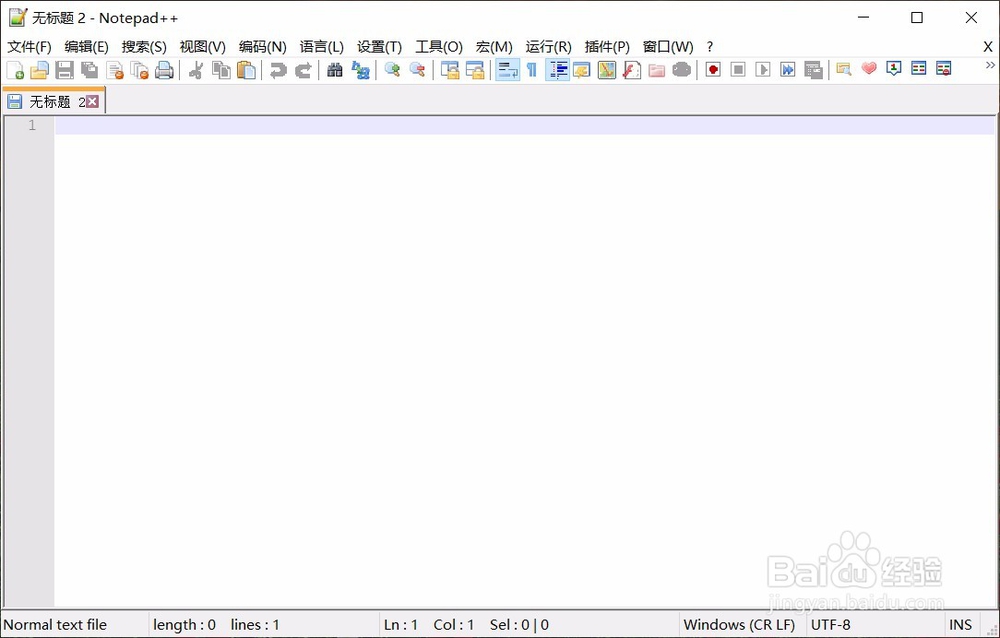Viewport: 1000px width, 638px height.
Task: Click the compare list plugin icon
Action: click(x=918, y=68)
